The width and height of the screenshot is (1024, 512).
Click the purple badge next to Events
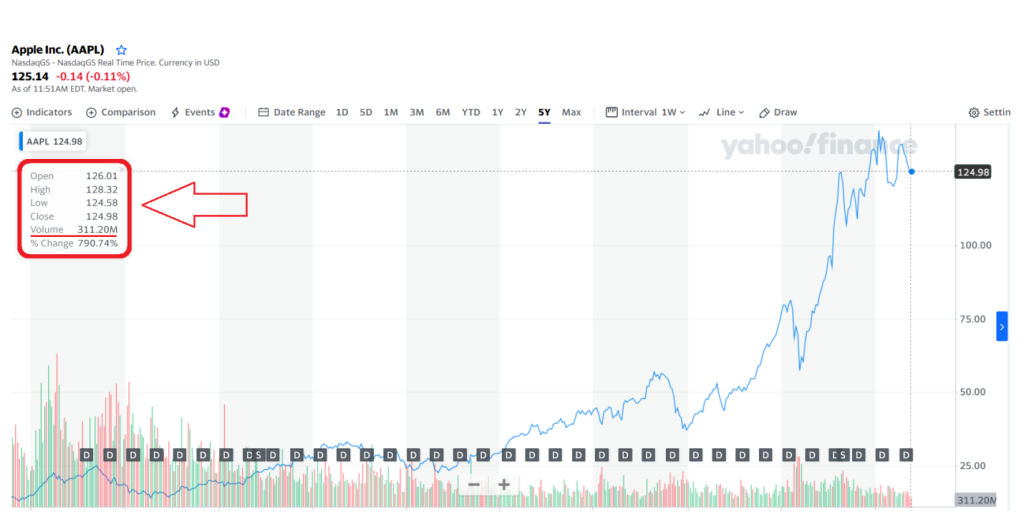225,112
